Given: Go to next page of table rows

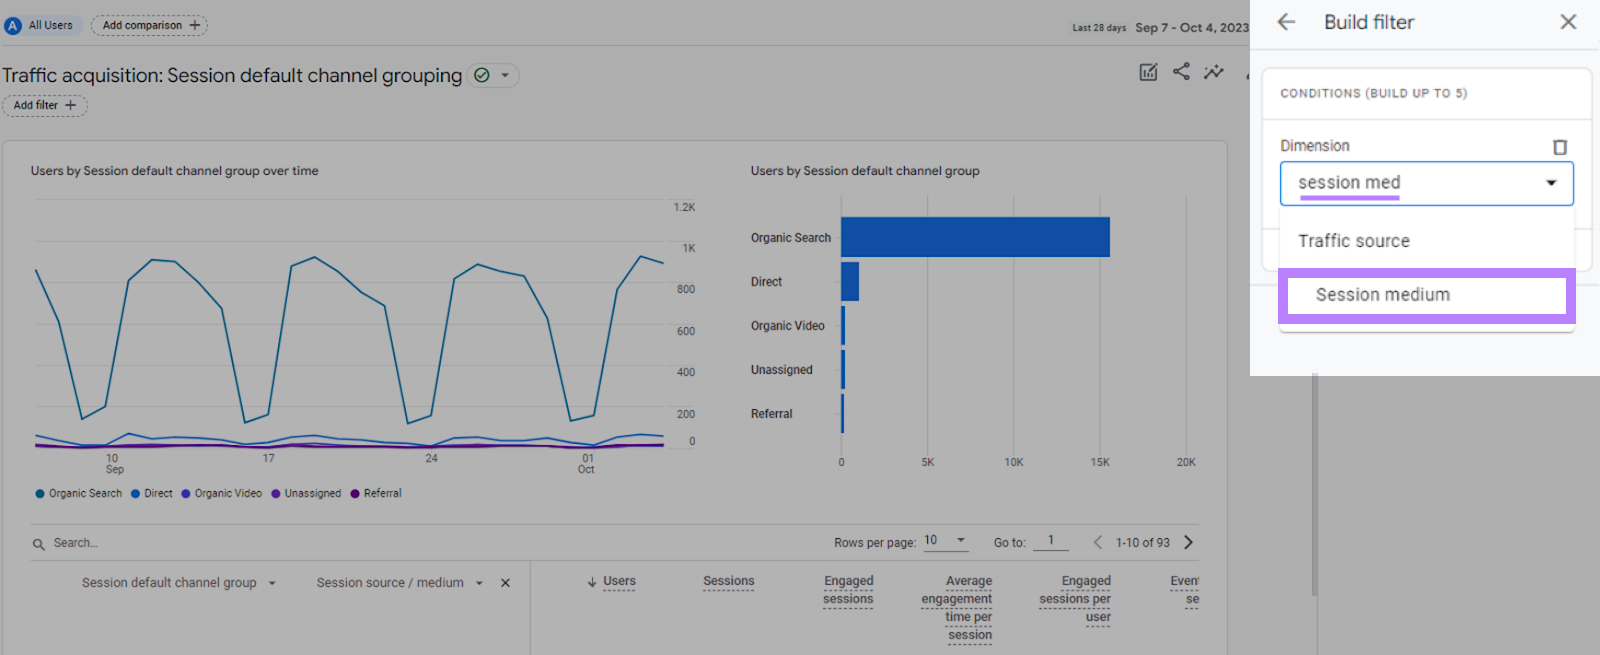Looking at the screenshot, I should (x=1188, y=542).
